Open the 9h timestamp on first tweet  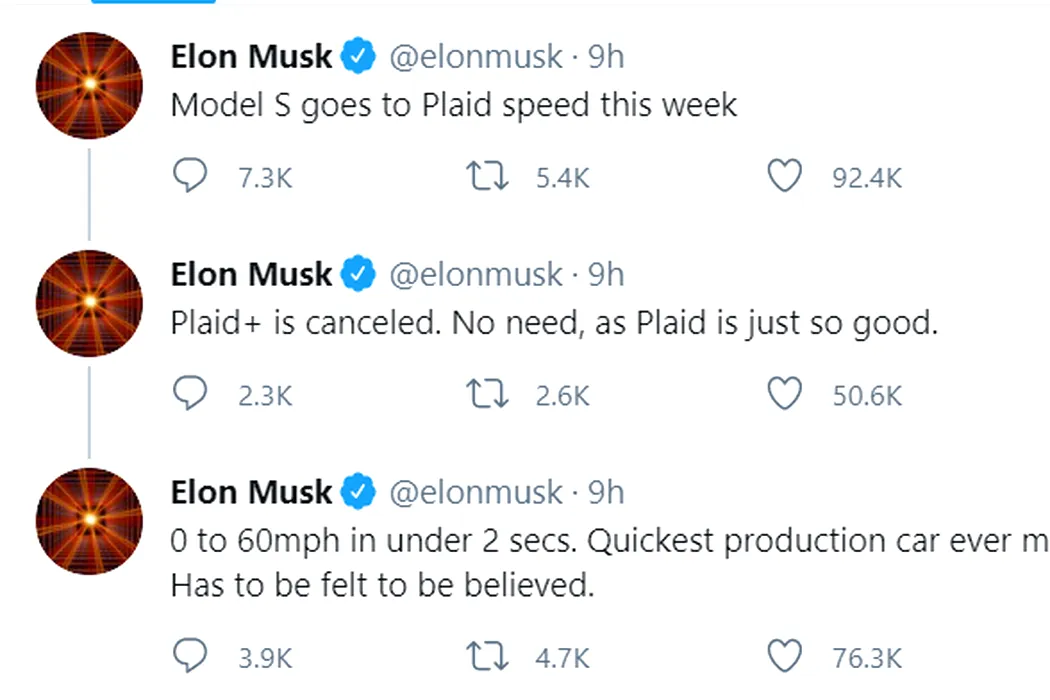606,56
